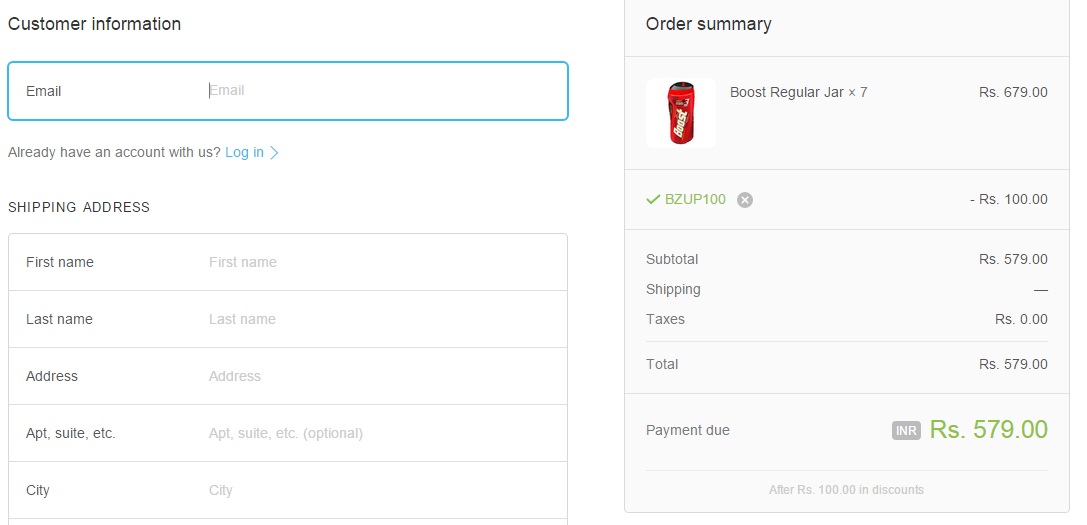Click the Boost Regular Jar product name

(x=786, y=92)
